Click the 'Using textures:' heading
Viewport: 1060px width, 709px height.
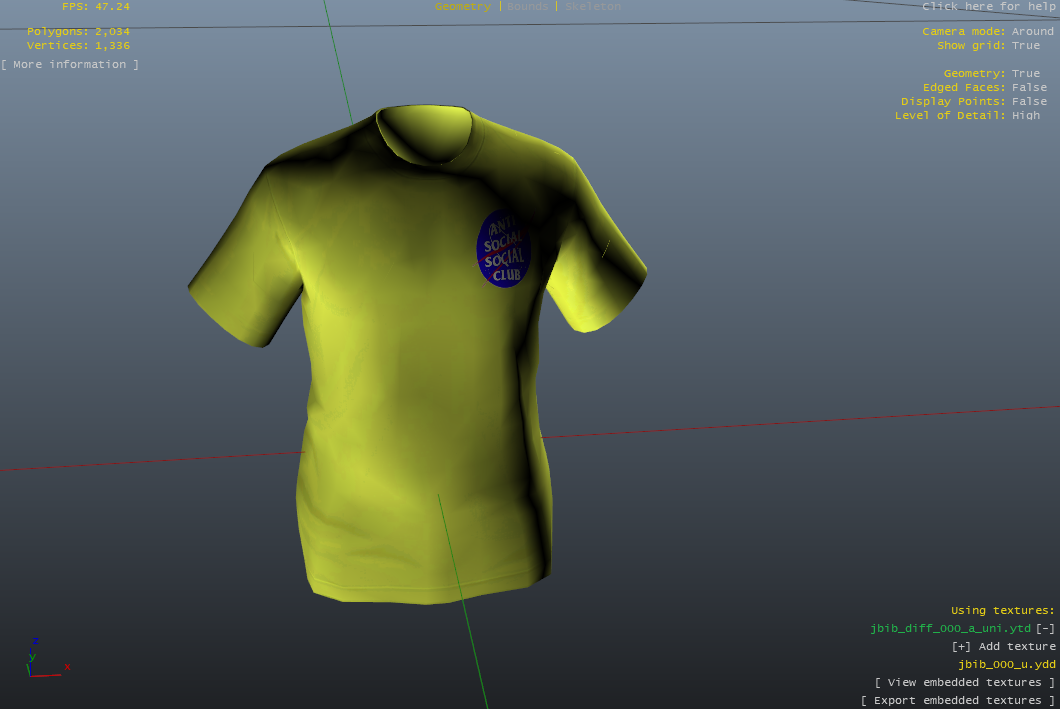coord(1003,610)
